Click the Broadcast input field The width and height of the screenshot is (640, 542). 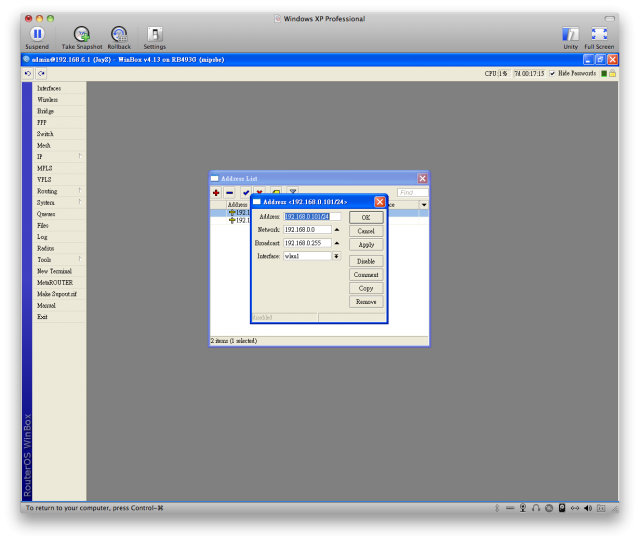point(307,243)
